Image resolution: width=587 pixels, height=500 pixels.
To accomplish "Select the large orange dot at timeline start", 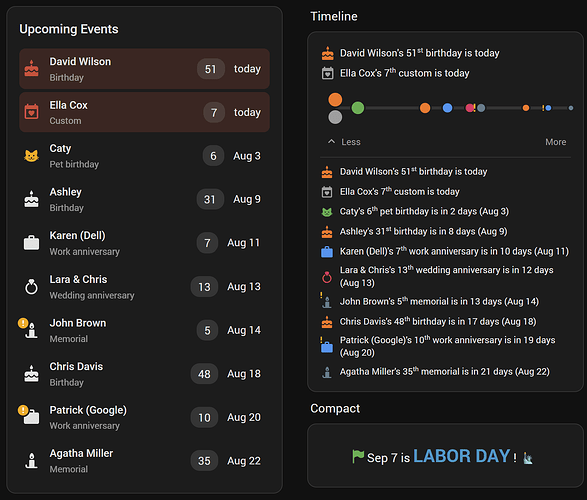I will (335, 100).
